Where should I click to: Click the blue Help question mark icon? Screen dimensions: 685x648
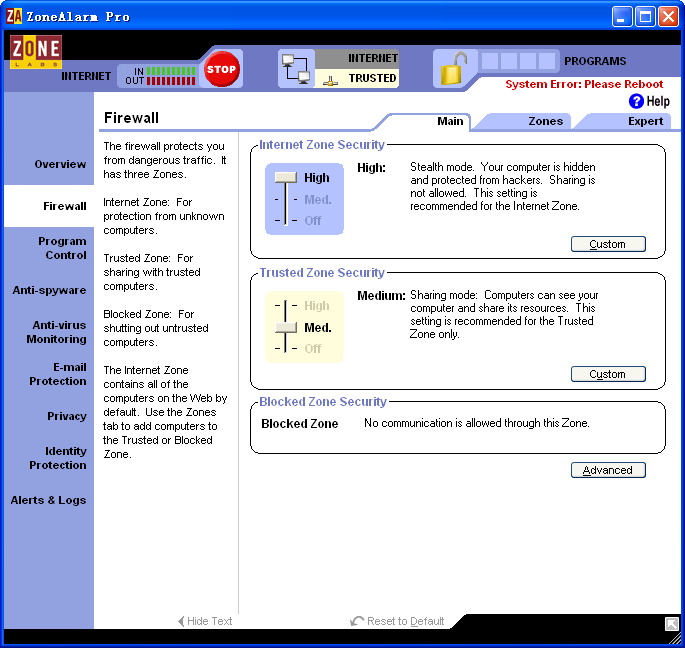[636, 101]
